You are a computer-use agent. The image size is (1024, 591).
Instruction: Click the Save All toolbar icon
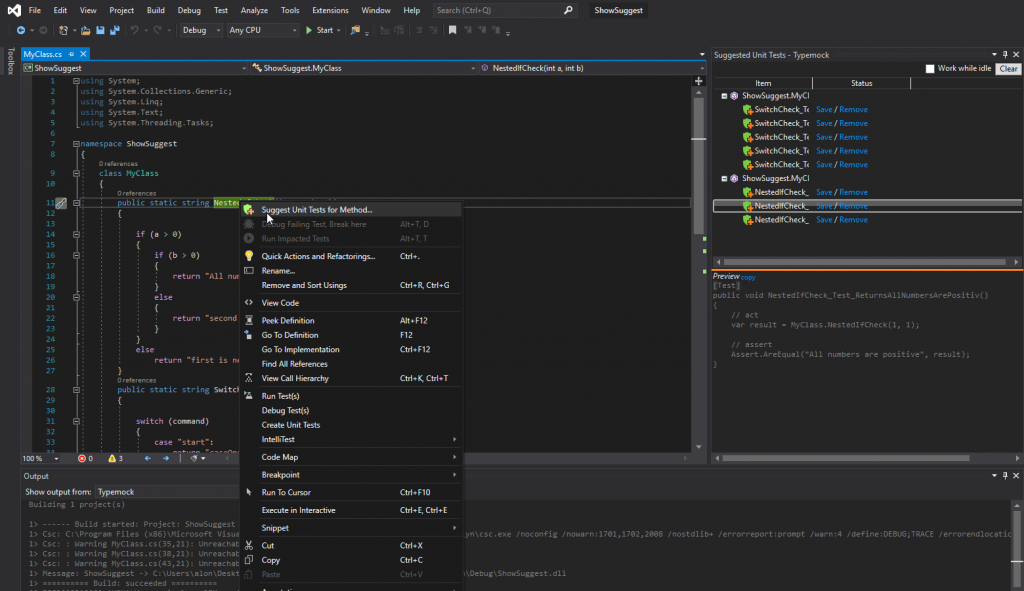[x=116, y=30]
